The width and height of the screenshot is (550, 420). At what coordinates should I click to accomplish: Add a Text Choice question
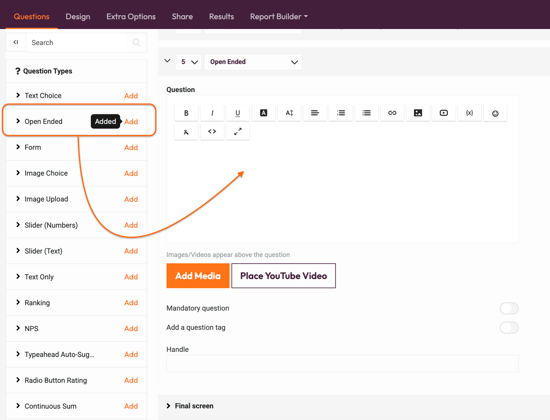coord(131,96)
